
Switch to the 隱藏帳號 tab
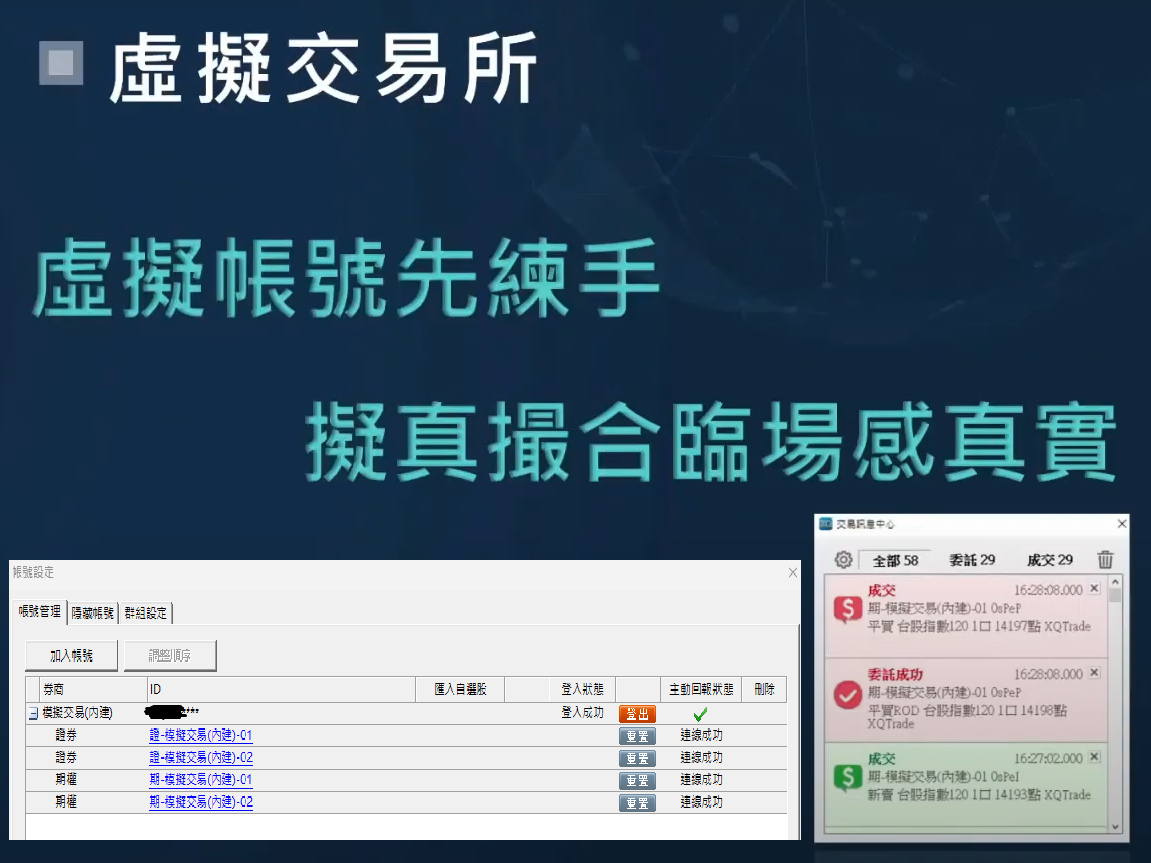point(92,612)
